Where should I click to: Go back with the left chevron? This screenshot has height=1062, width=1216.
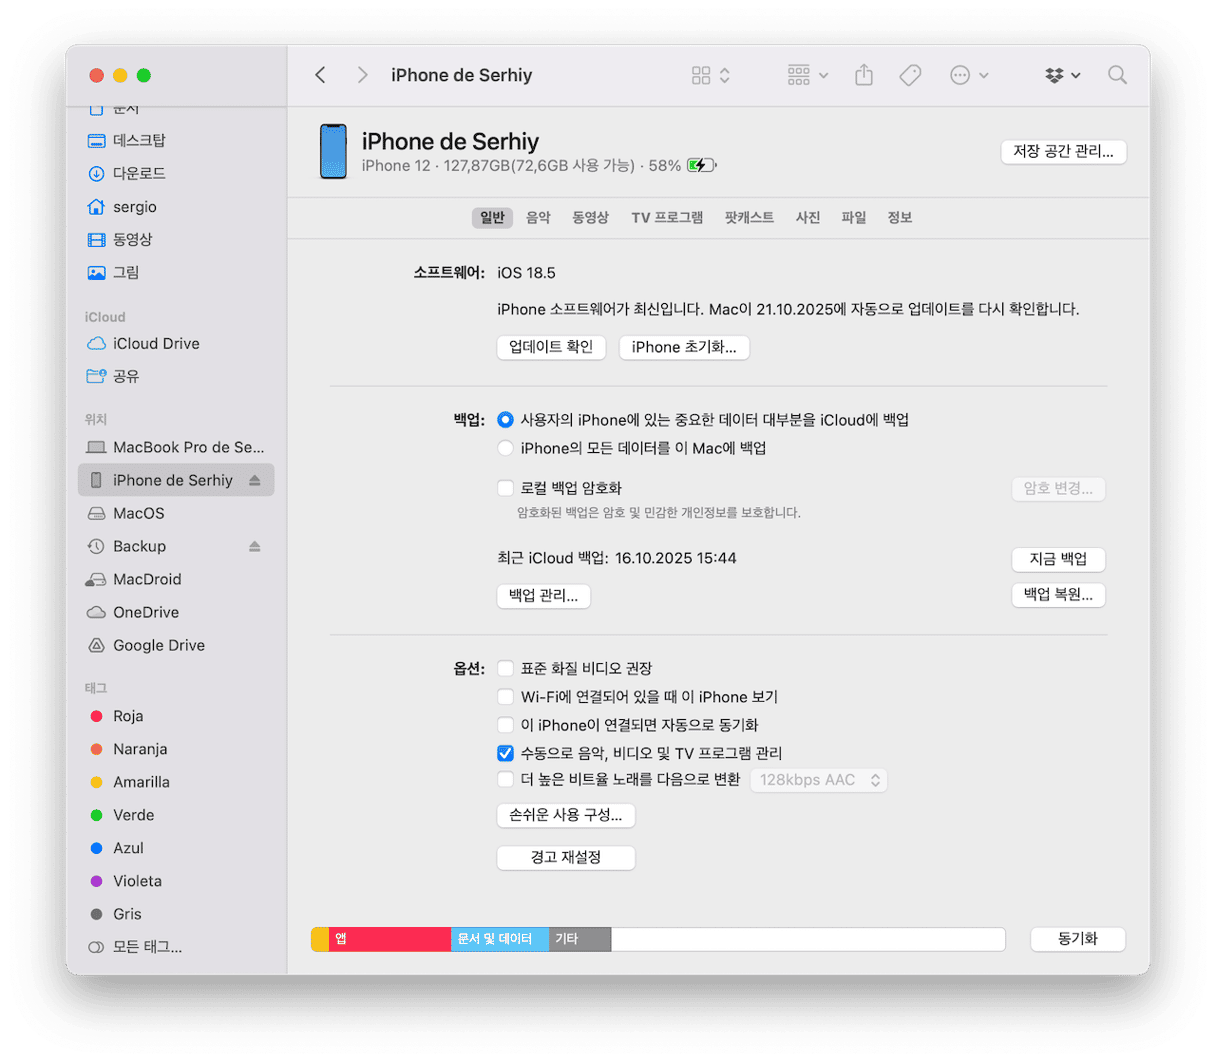click(x=320, y=75)
